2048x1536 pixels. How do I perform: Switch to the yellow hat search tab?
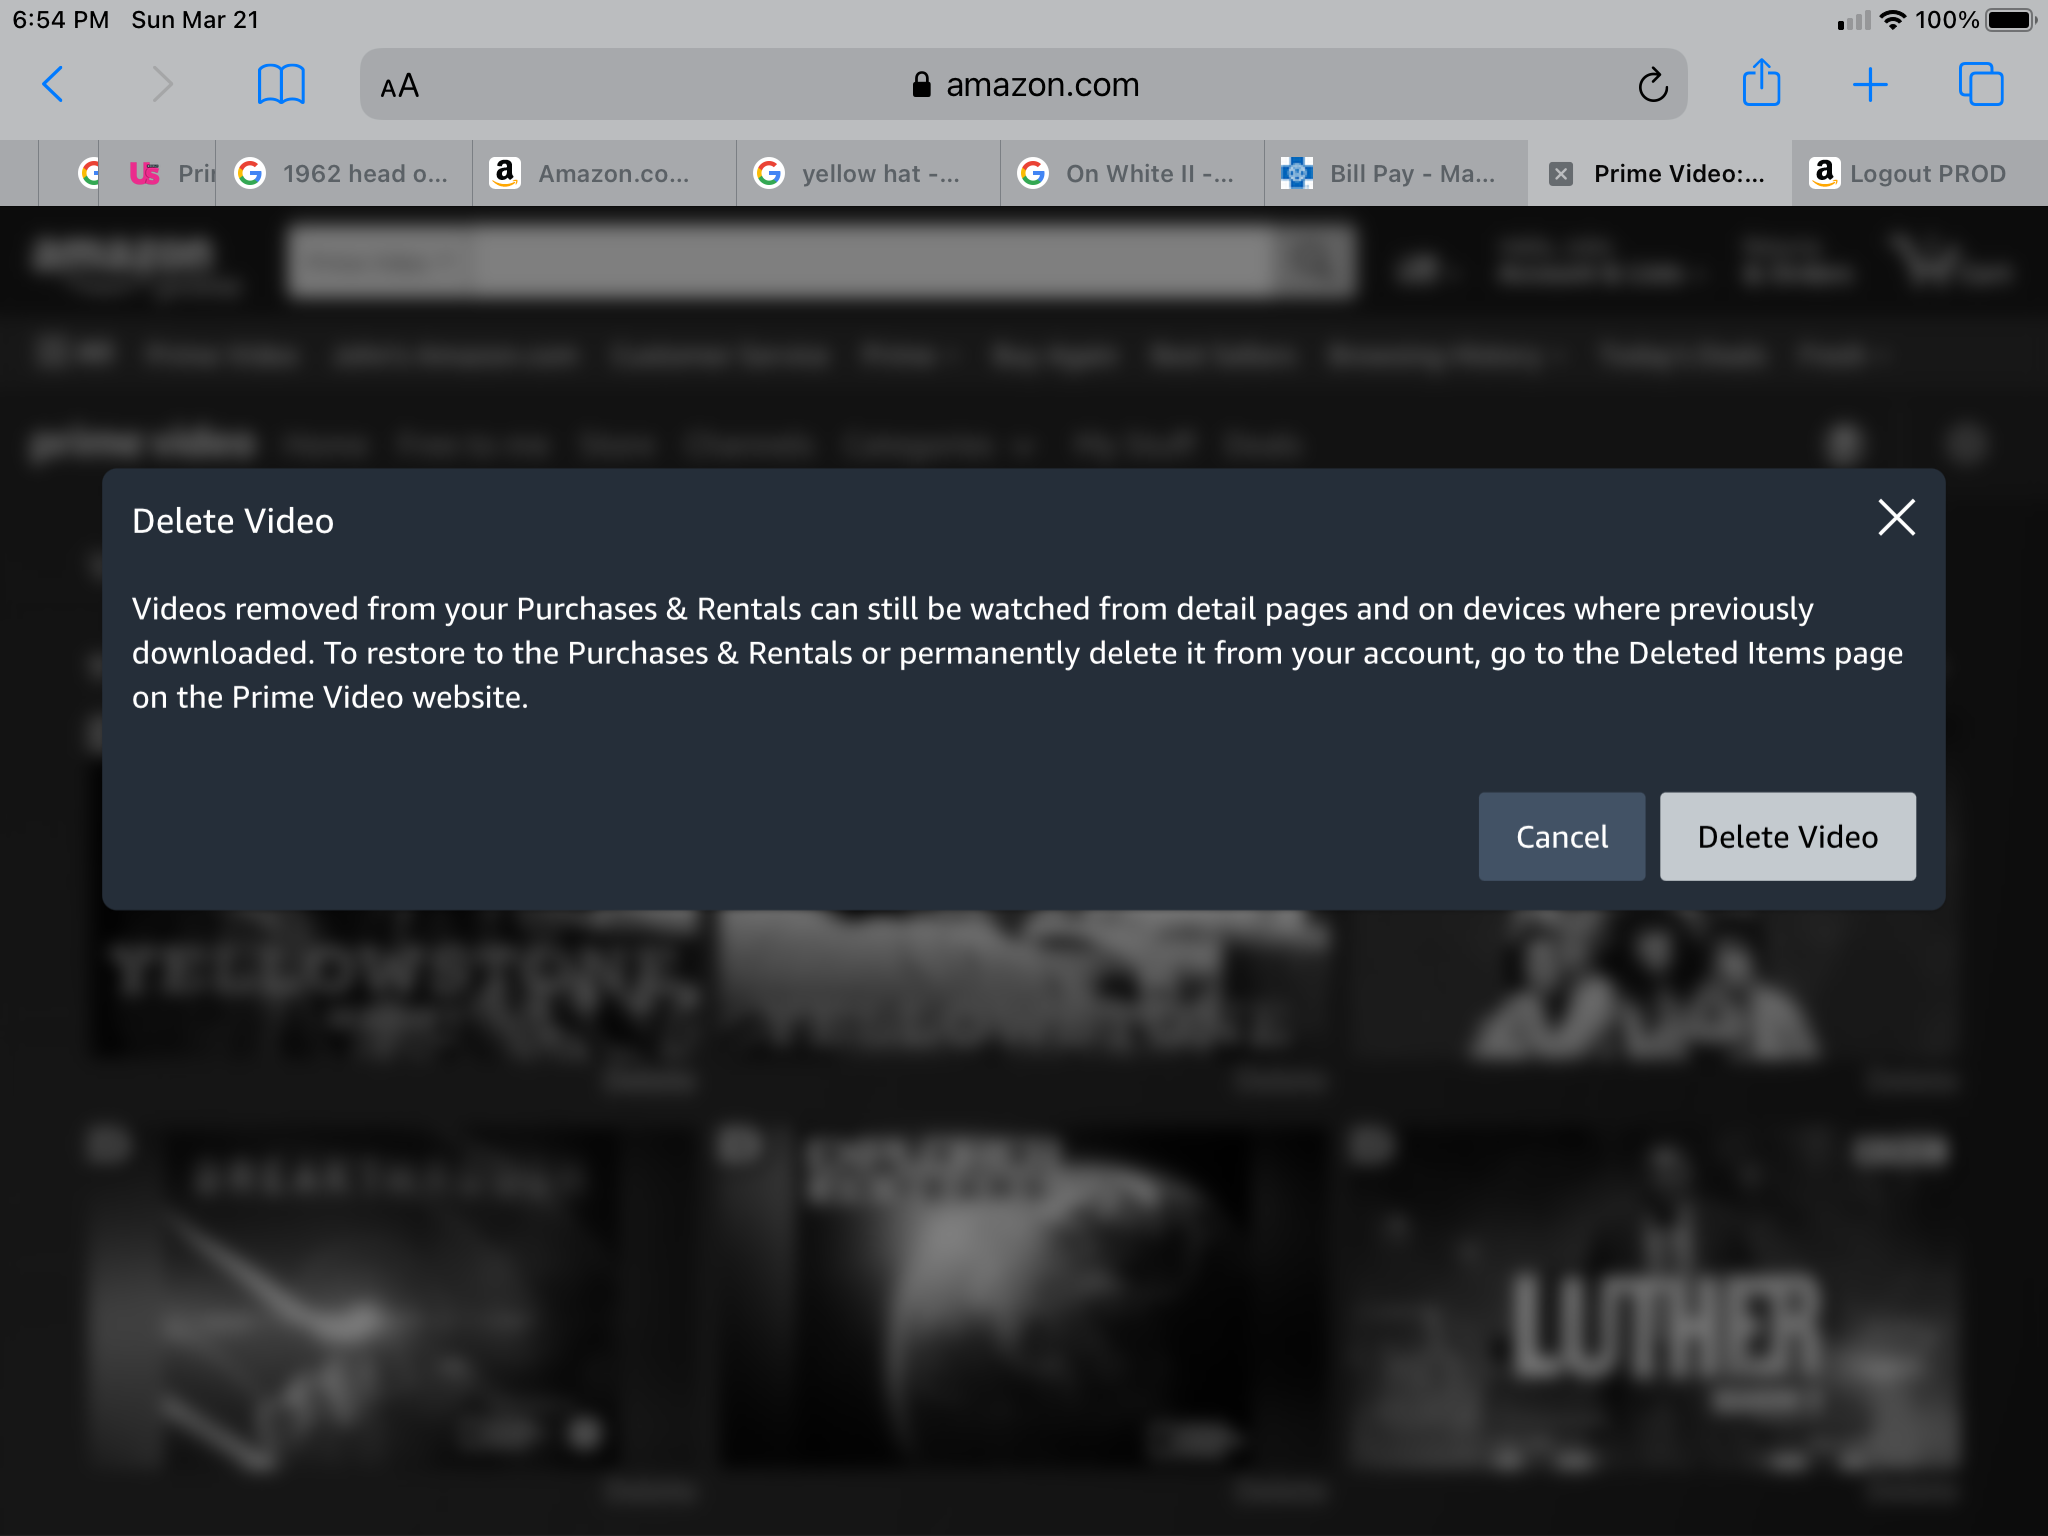(867, 173)
